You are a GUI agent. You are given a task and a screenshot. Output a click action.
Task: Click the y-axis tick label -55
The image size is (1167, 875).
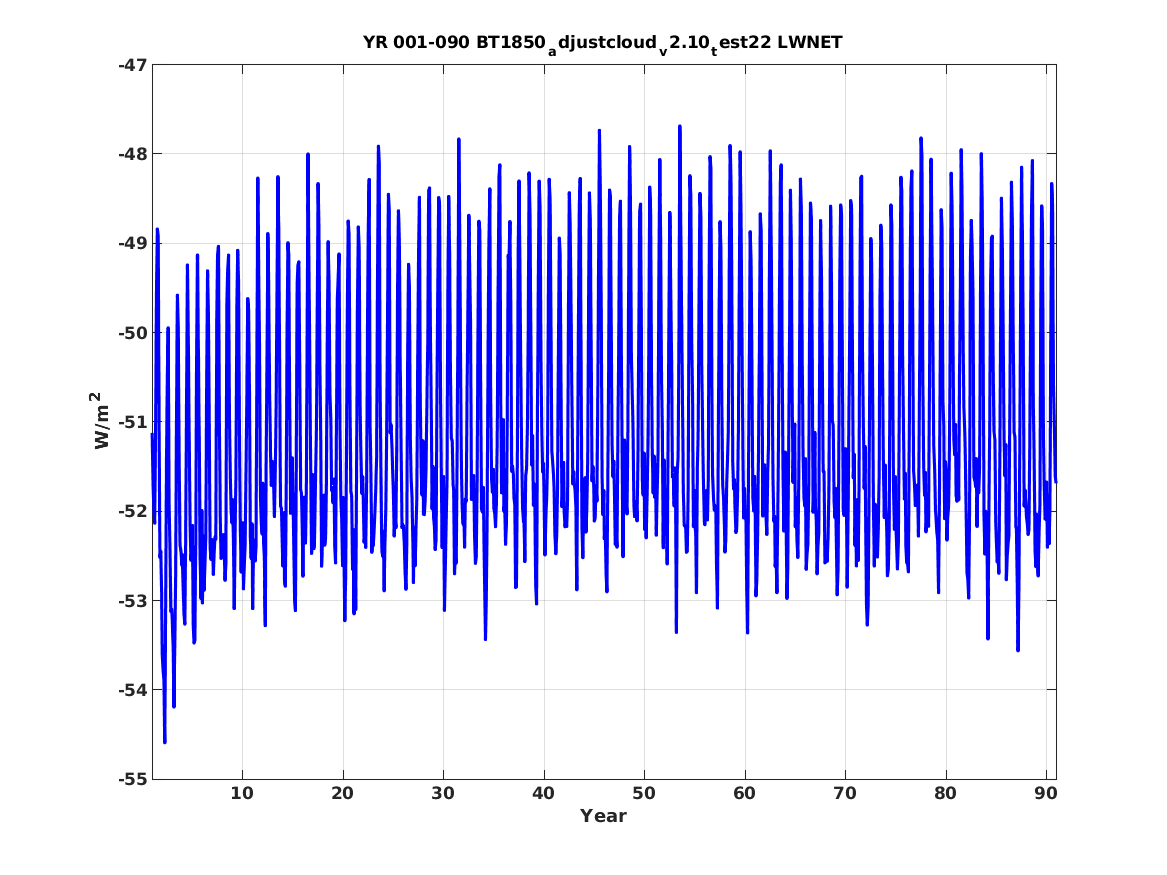(132, 779)
